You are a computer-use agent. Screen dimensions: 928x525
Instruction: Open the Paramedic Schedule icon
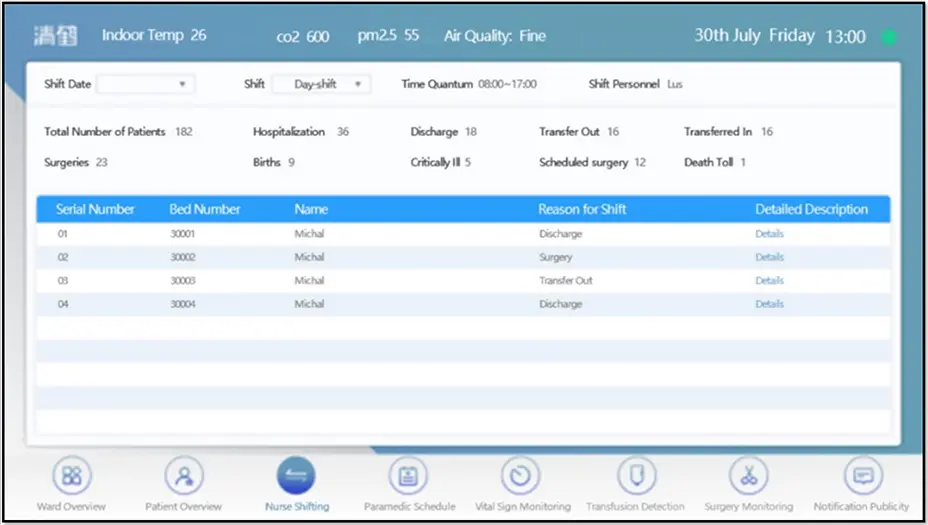coord(408,476)
